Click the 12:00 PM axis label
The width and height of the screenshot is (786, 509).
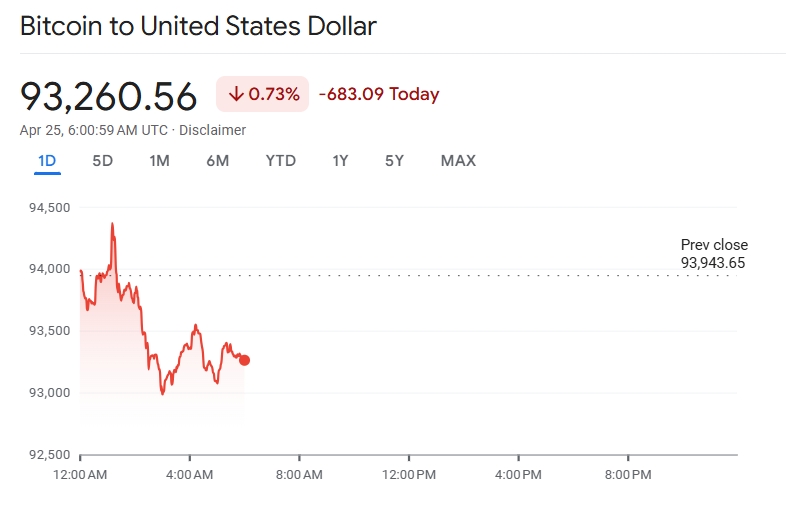click(x=410, y=475)
